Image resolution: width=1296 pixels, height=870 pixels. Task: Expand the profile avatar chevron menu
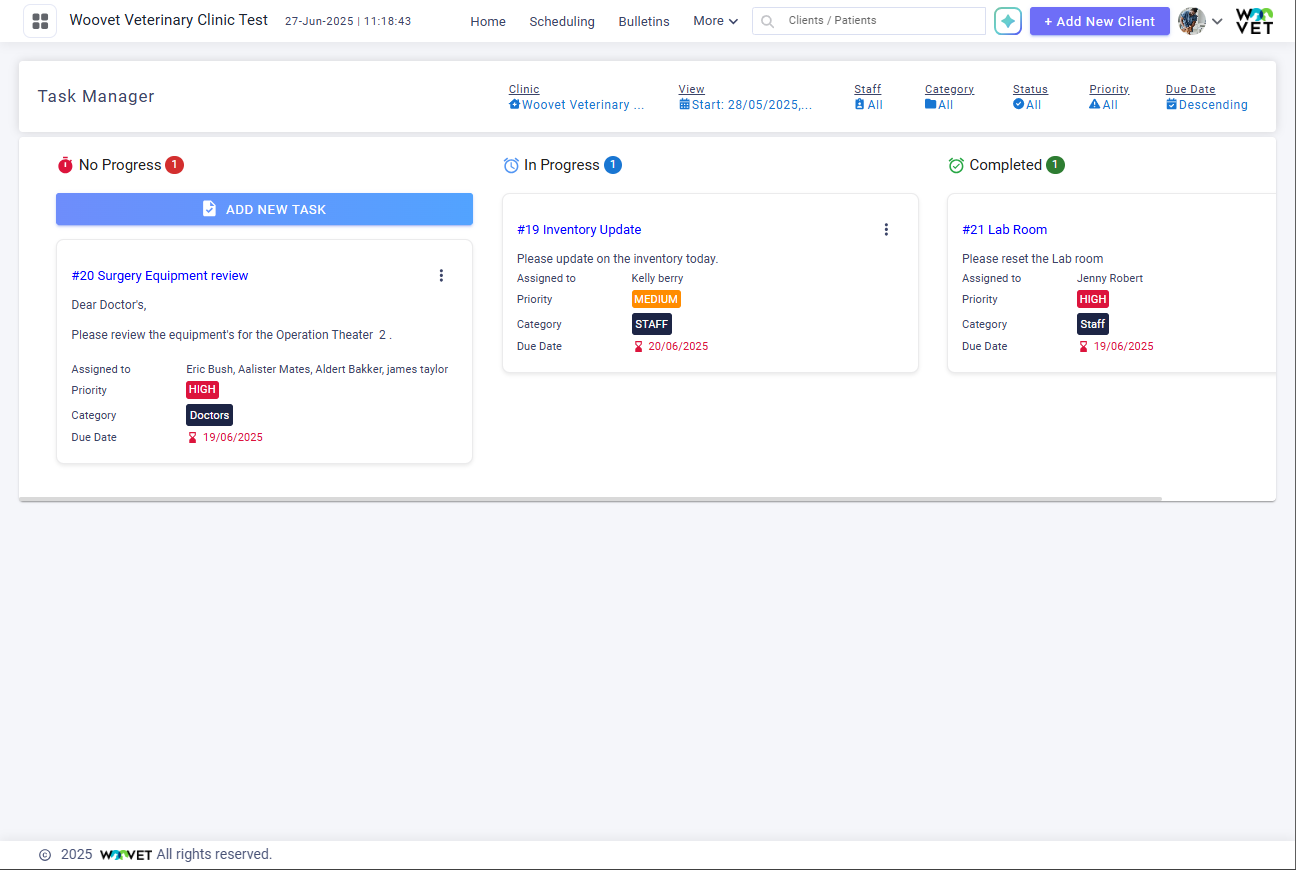pos(1217,21)
